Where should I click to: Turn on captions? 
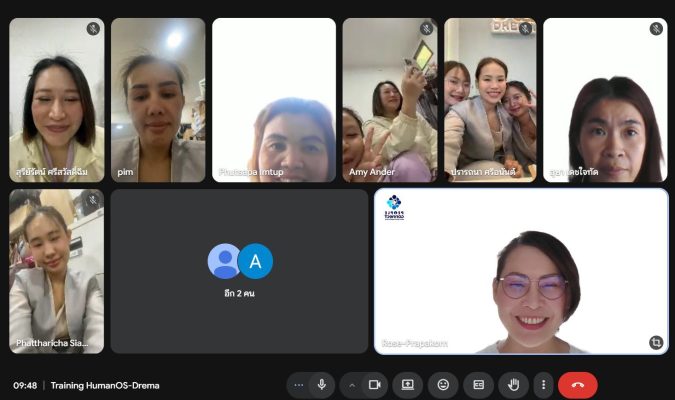(x=478, y=384)
